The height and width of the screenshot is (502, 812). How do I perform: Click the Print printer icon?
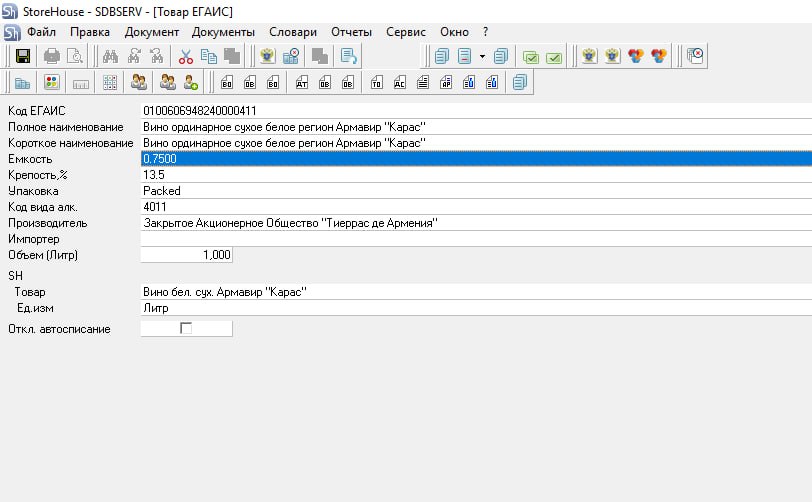coord(51,56)
